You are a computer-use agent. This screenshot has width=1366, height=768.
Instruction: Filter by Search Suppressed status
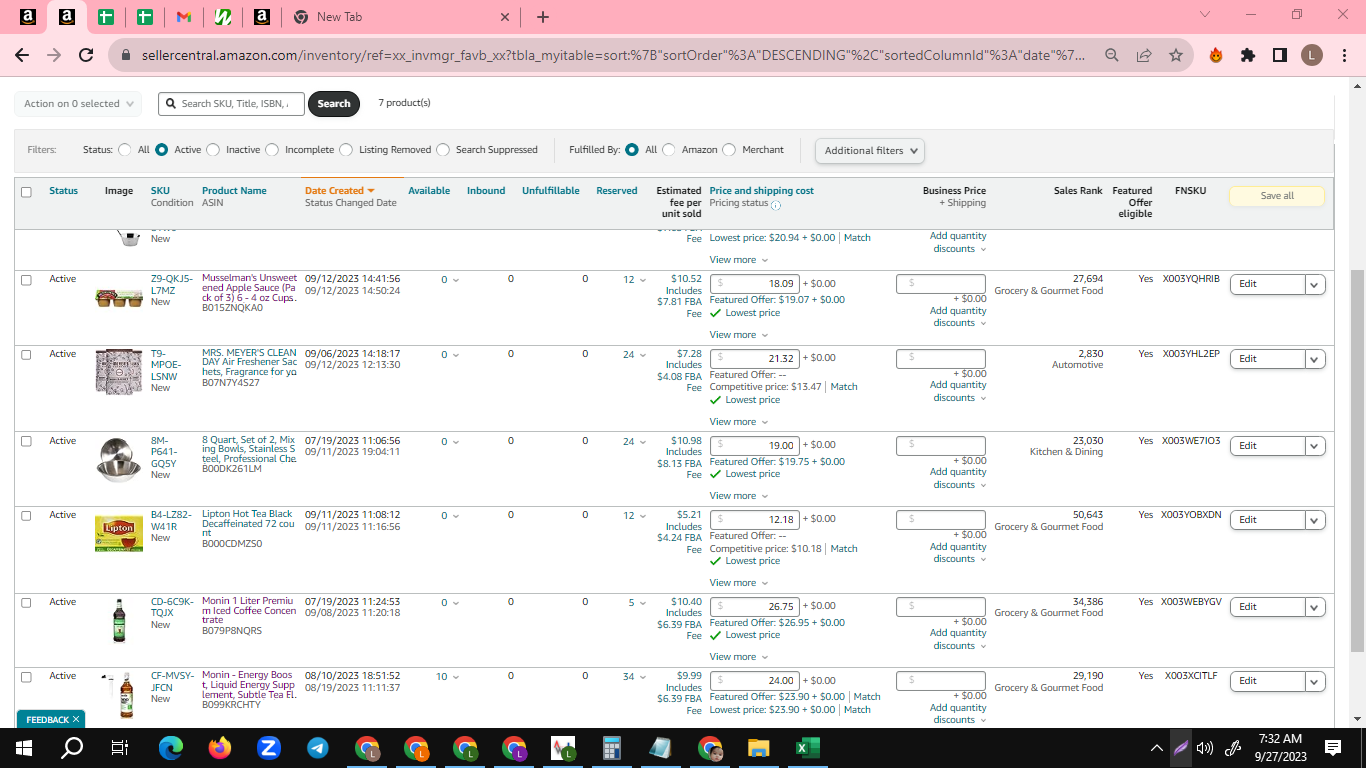(443, 150)
